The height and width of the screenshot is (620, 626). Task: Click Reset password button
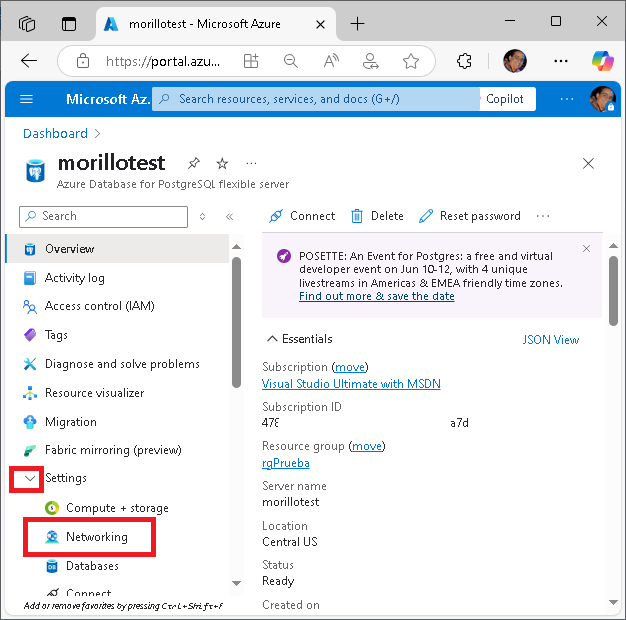click(470, 216)
